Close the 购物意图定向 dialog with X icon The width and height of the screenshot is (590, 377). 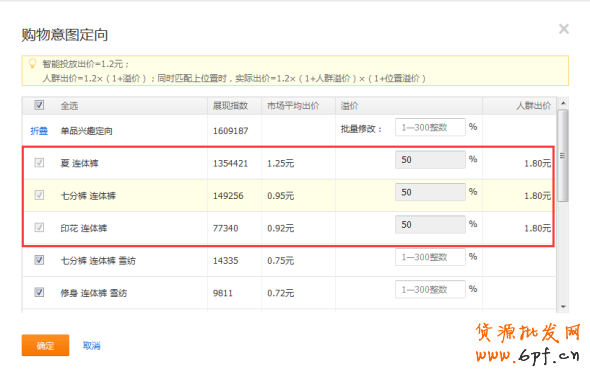coord(564,29)
